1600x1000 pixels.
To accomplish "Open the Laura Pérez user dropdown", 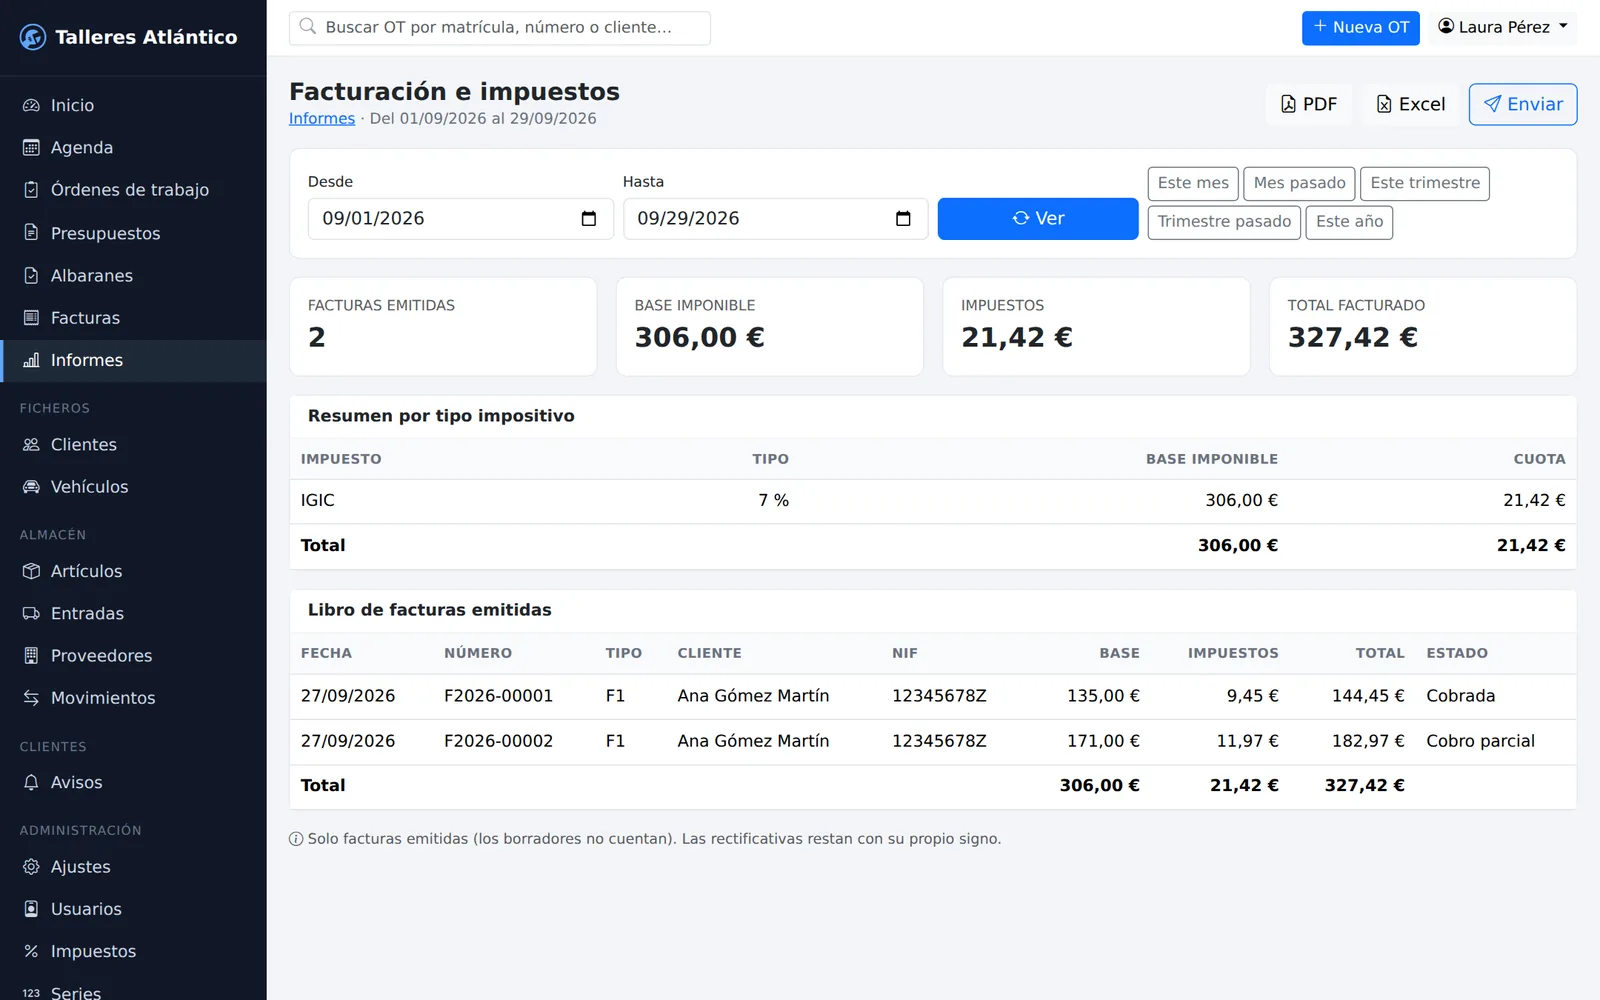I will (x=1503, y=27).
